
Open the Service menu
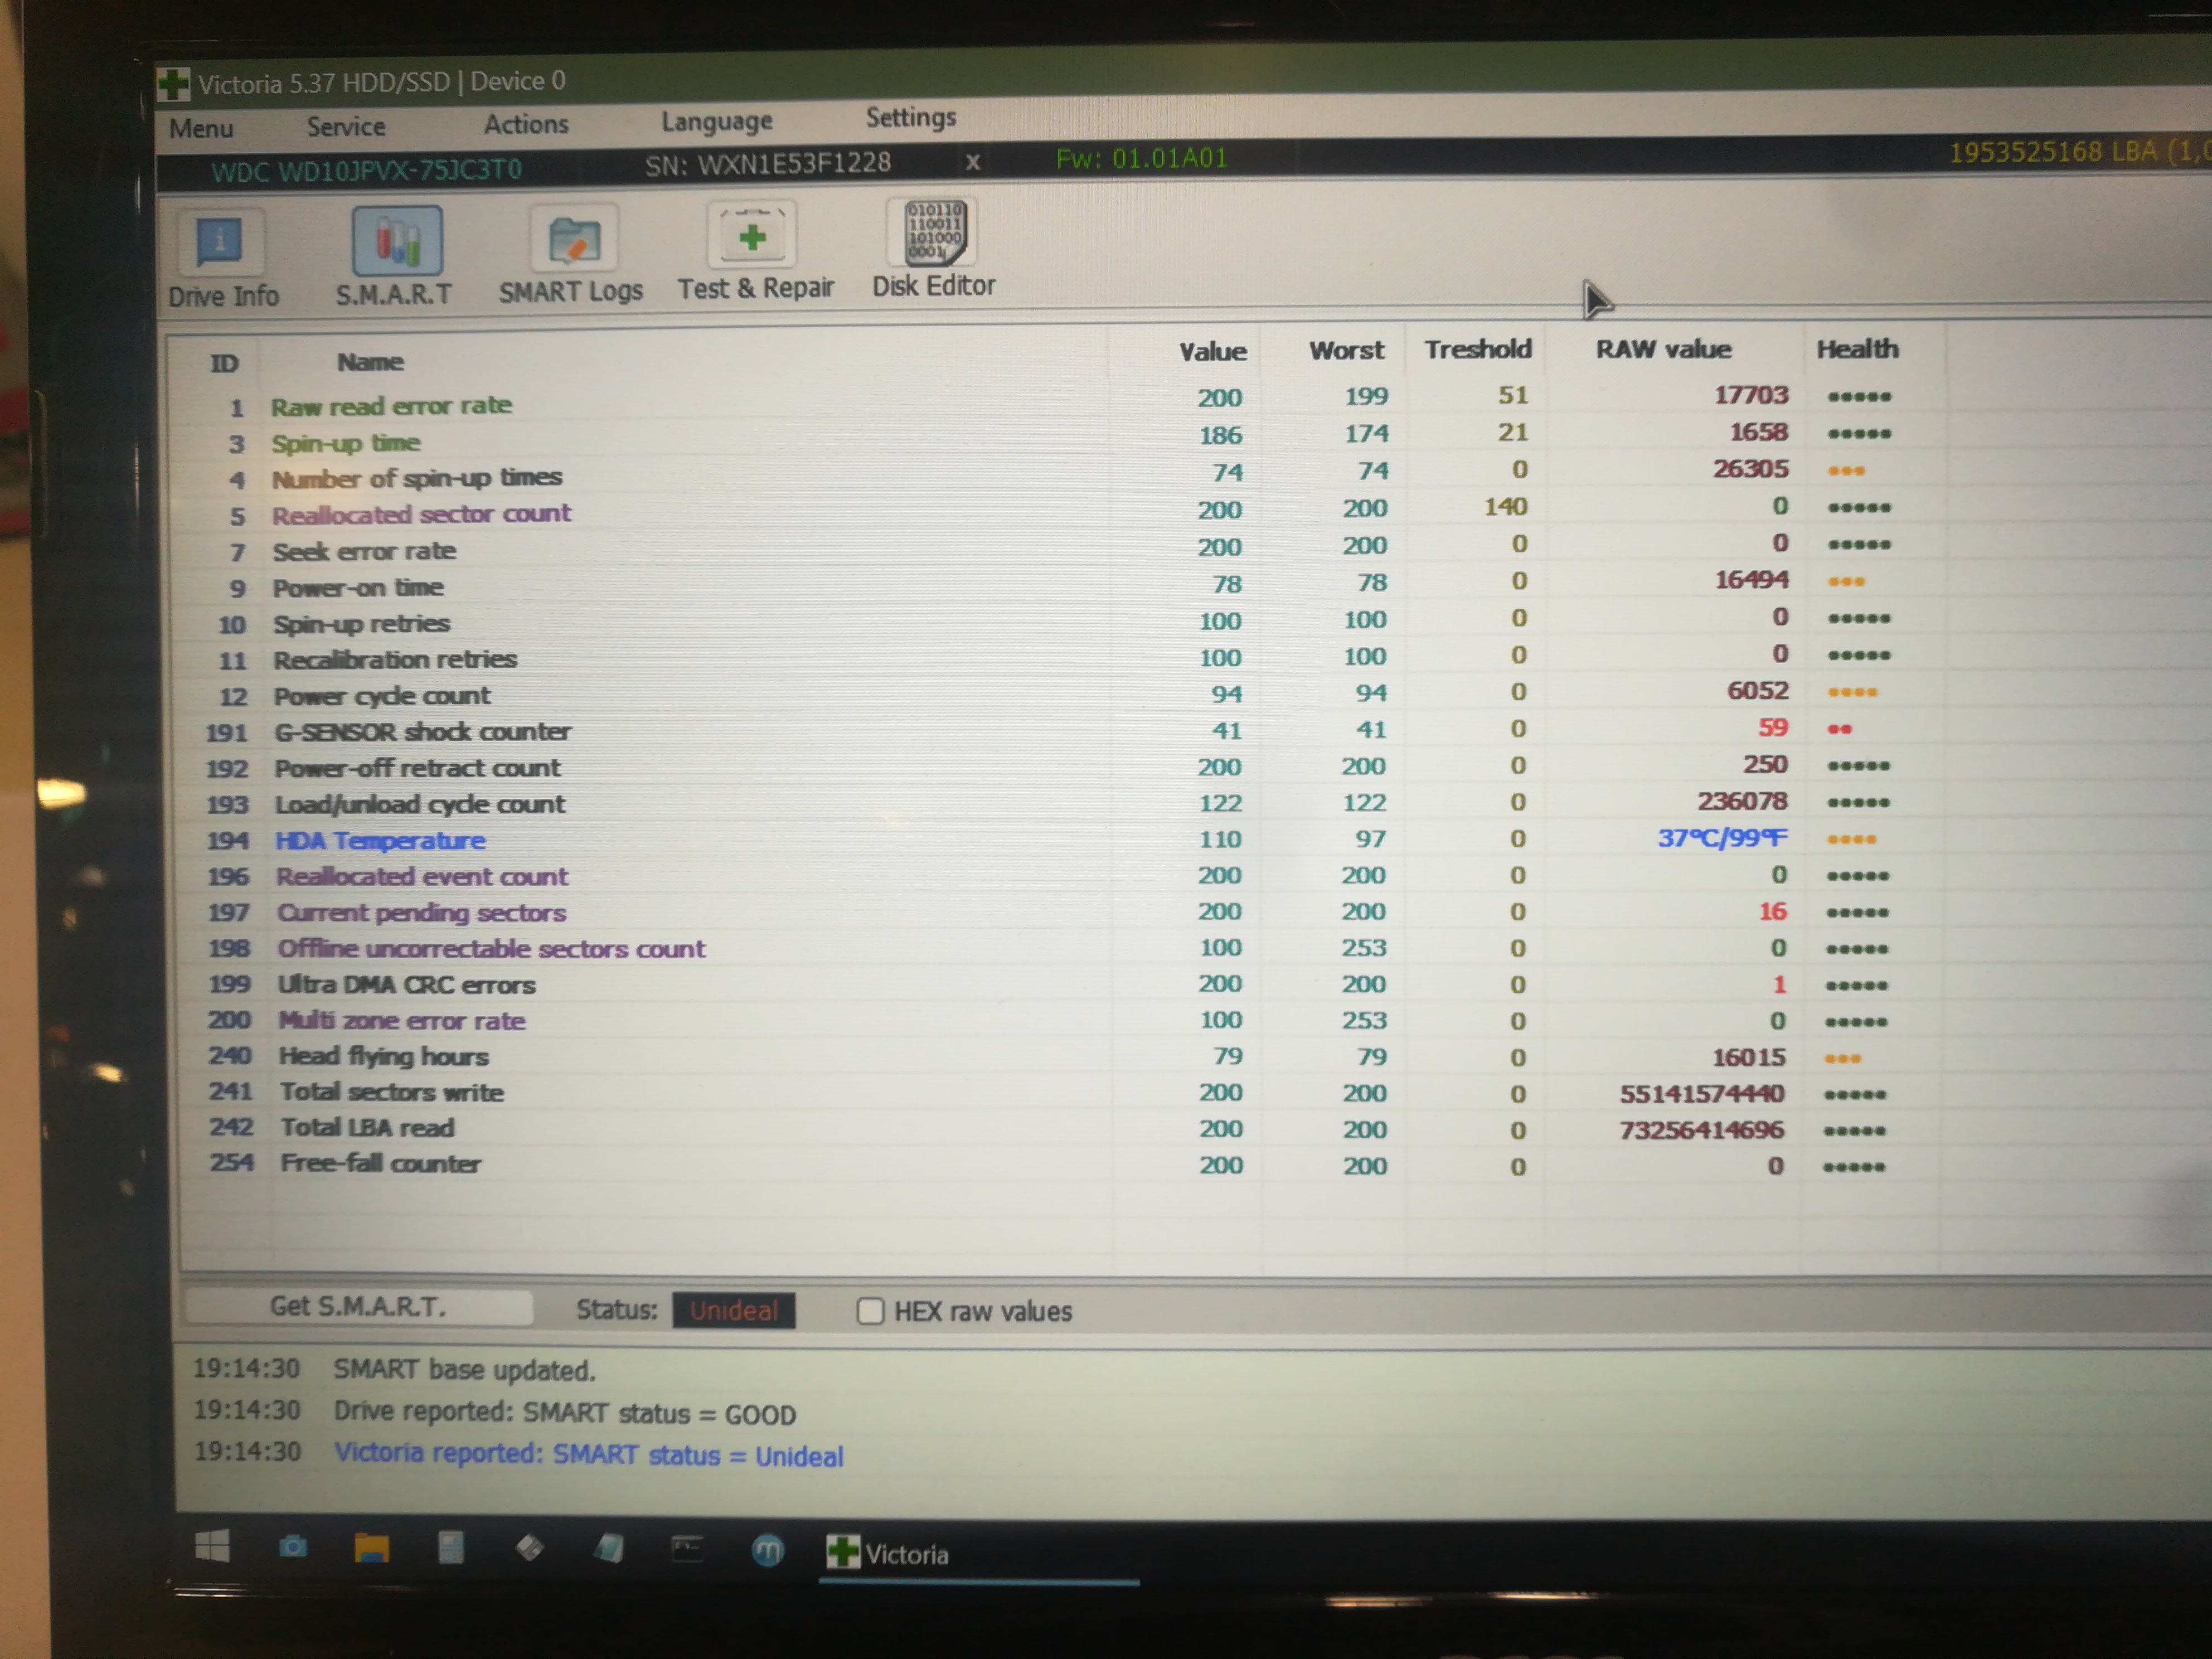[x=346, y=127]
